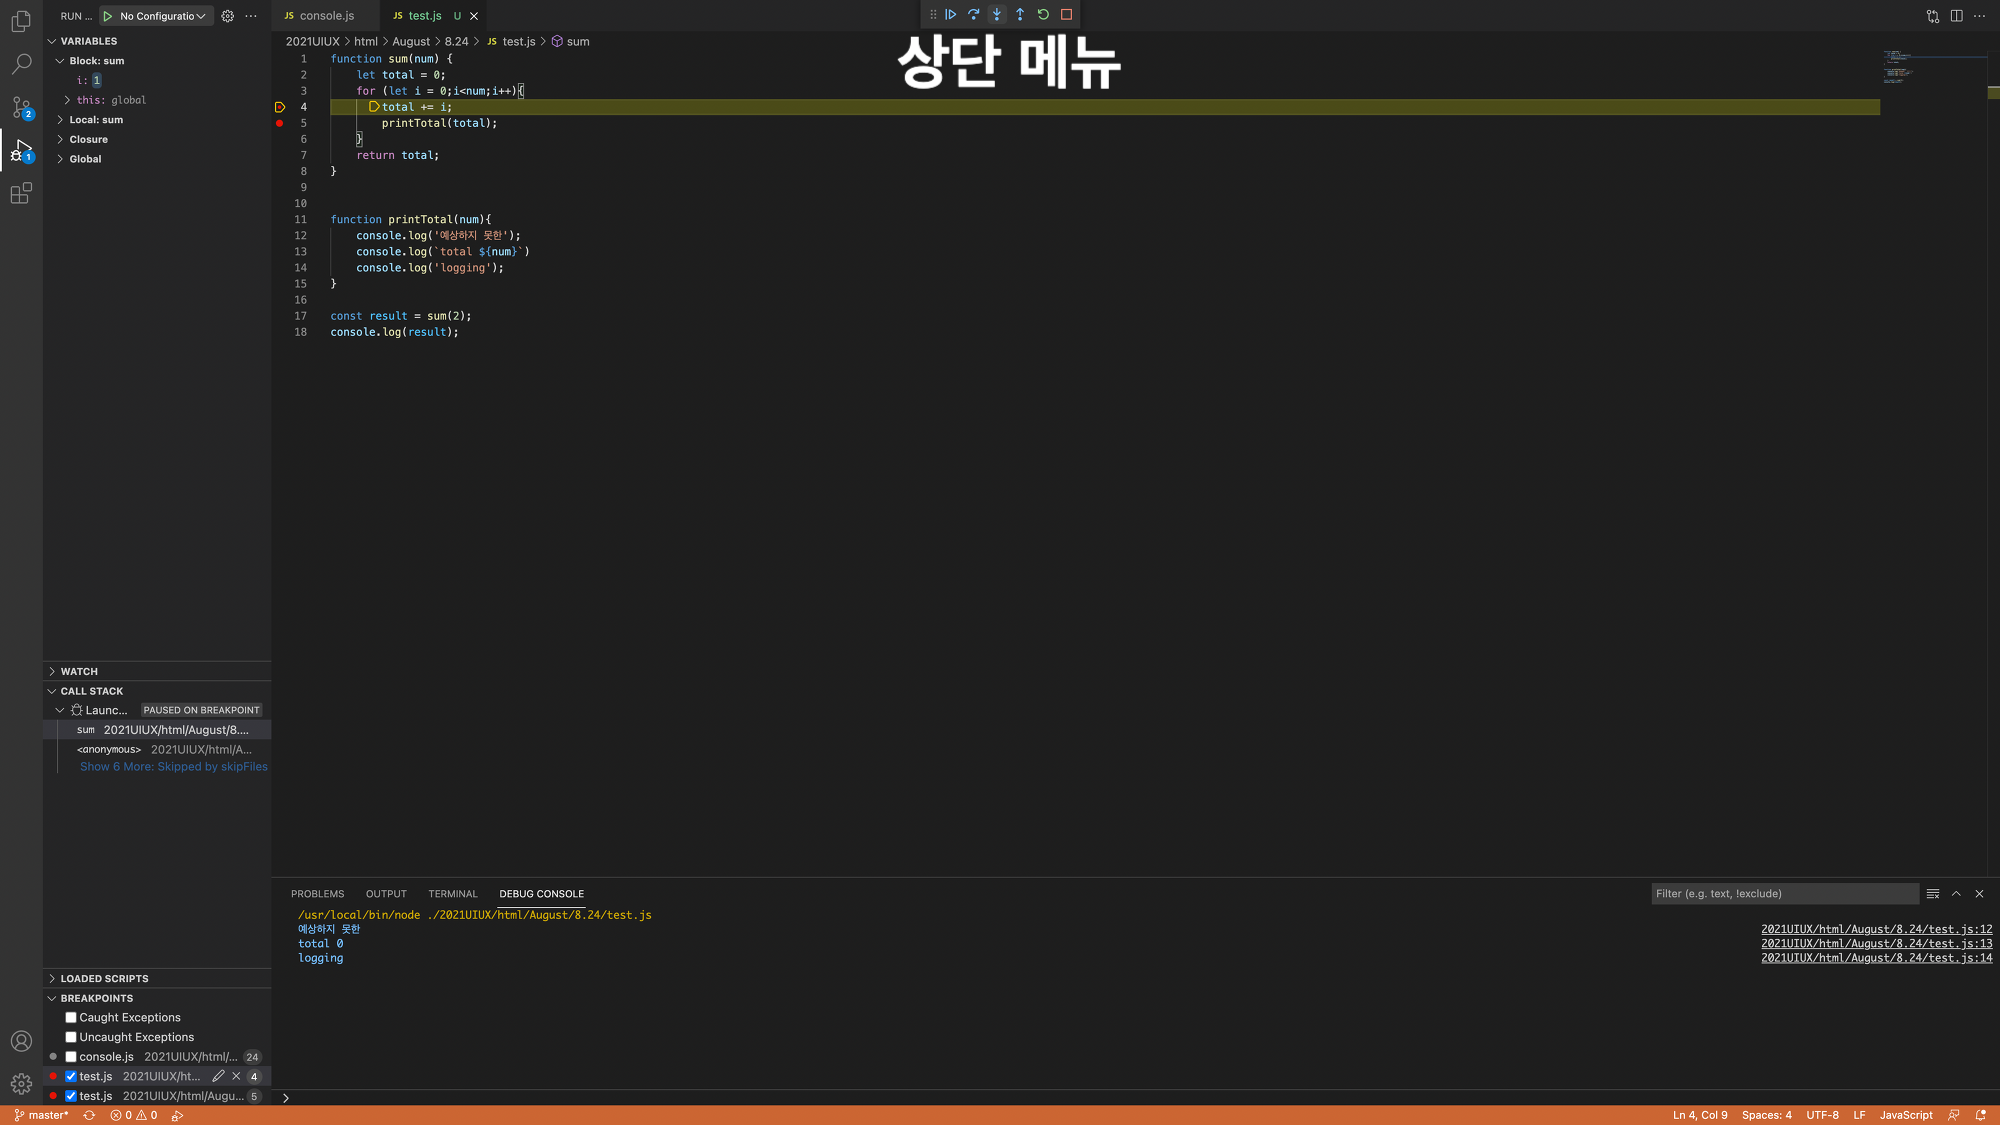The height and width of the screenshot is (1125, 2000).
Task: Open the No Configuration dropdown
Action: click(x=162, y=16)
